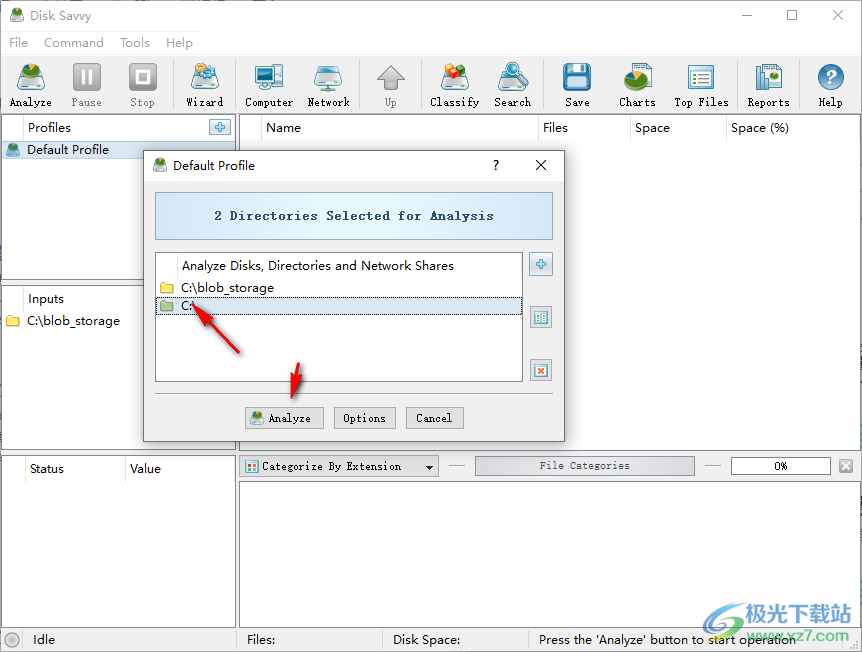This screenshot has height=652, width=862.
Task: Add a new profile with plus icon
Action: [220, 127]
